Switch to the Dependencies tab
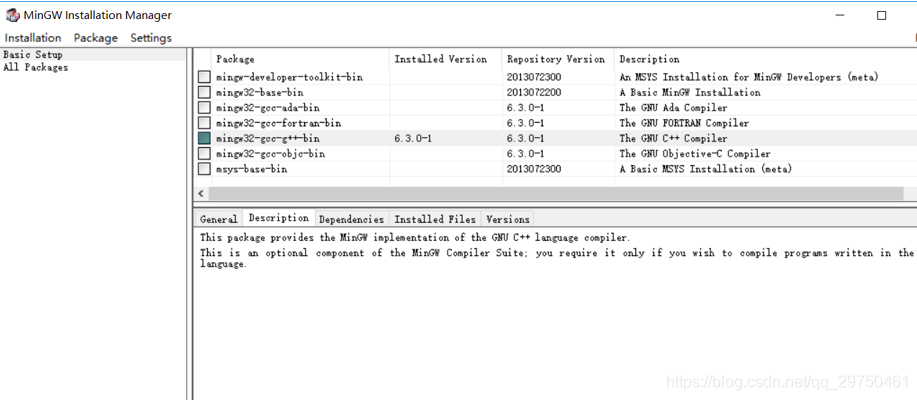This screenshot has height=400, width=917. point(351,219)
